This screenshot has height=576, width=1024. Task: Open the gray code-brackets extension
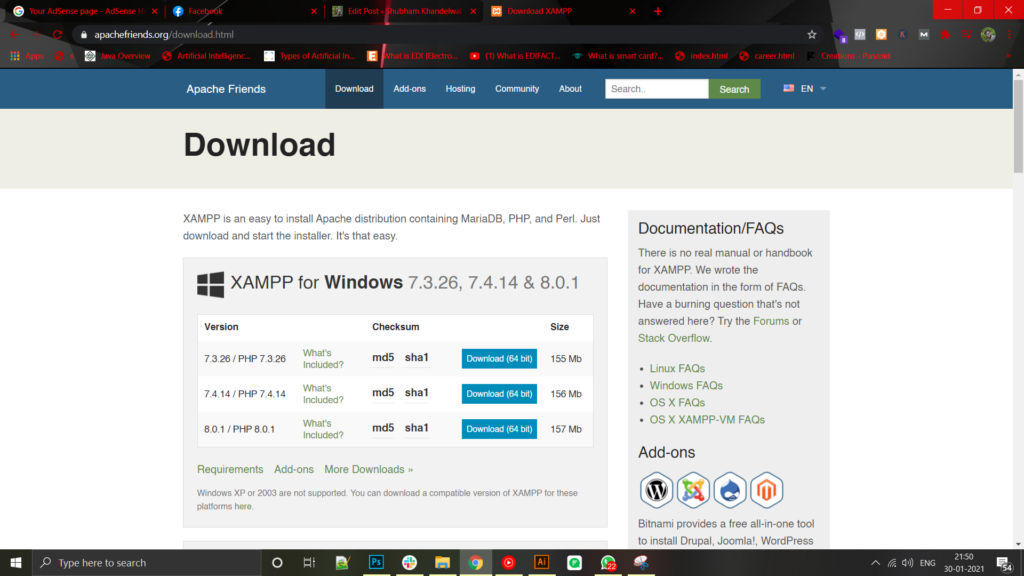[860, 35]
